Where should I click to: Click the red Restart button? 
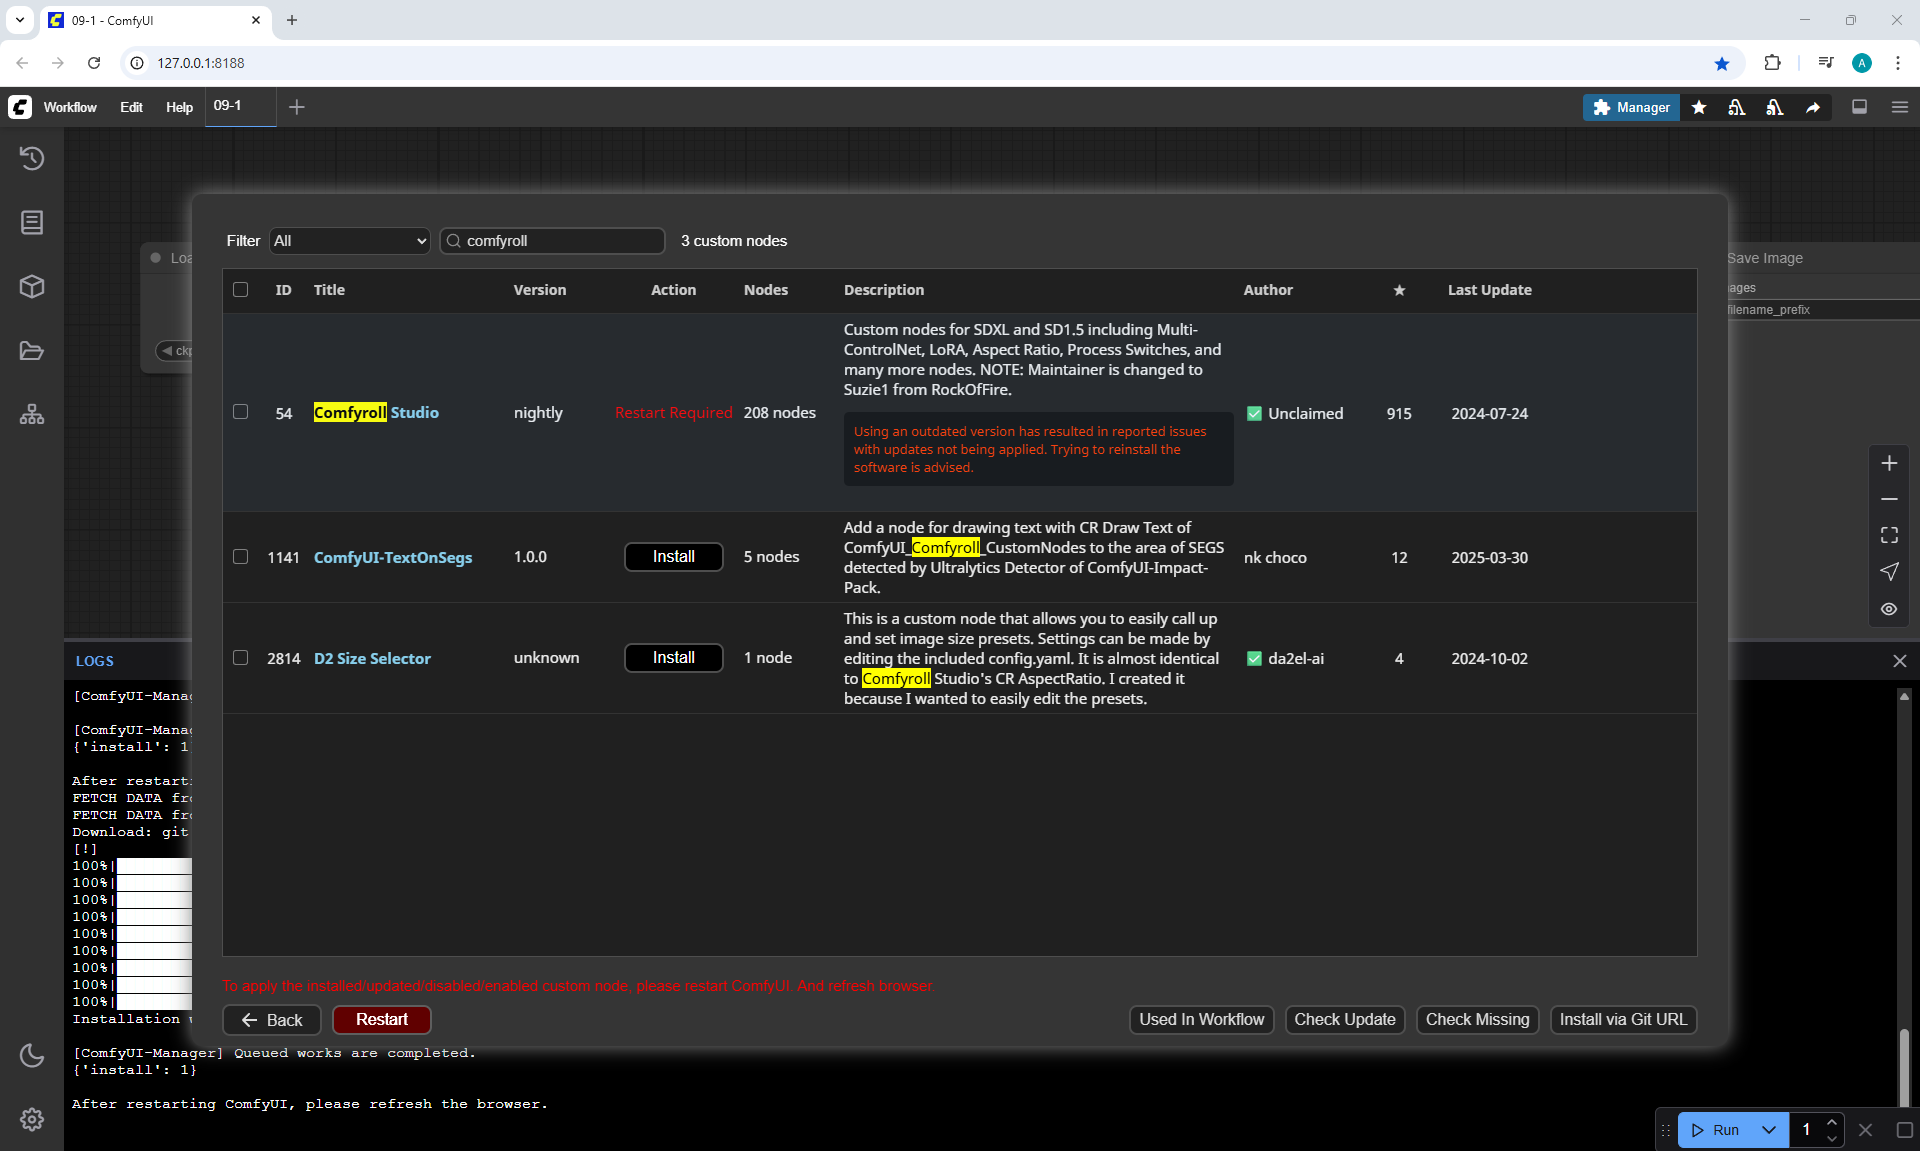[x=381, y=1019]
